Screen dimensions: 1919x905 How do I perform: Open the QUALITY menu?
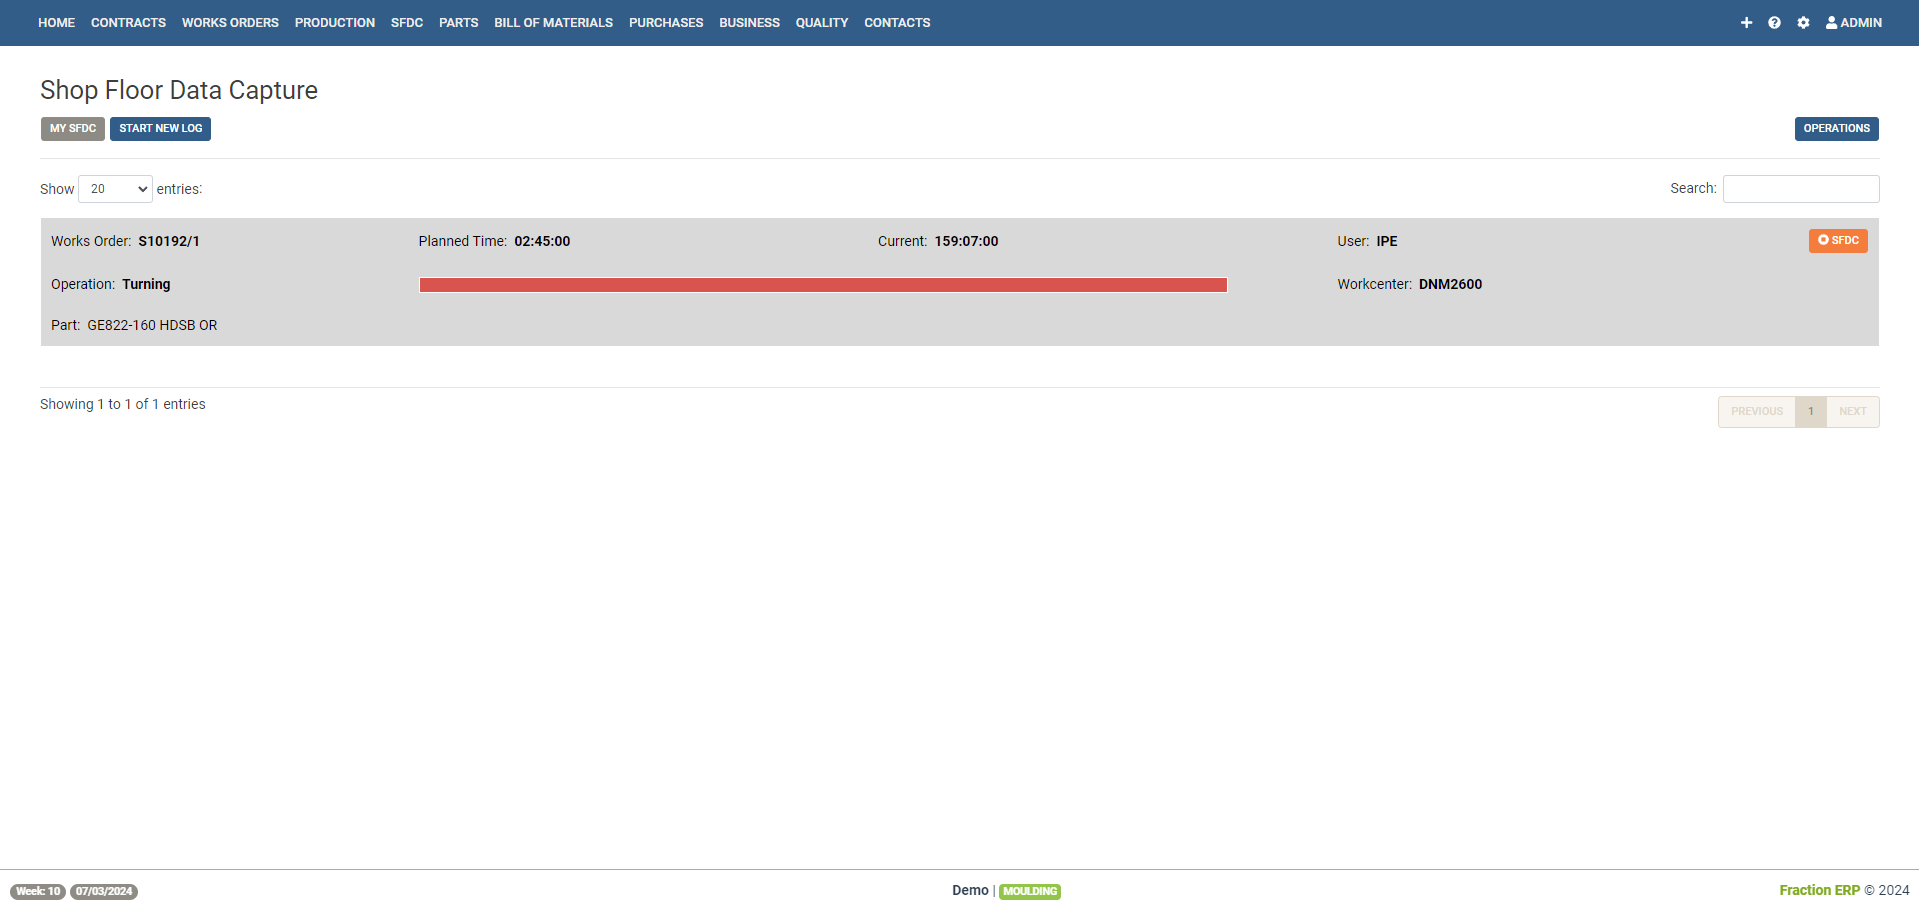[x=821, y=22]
